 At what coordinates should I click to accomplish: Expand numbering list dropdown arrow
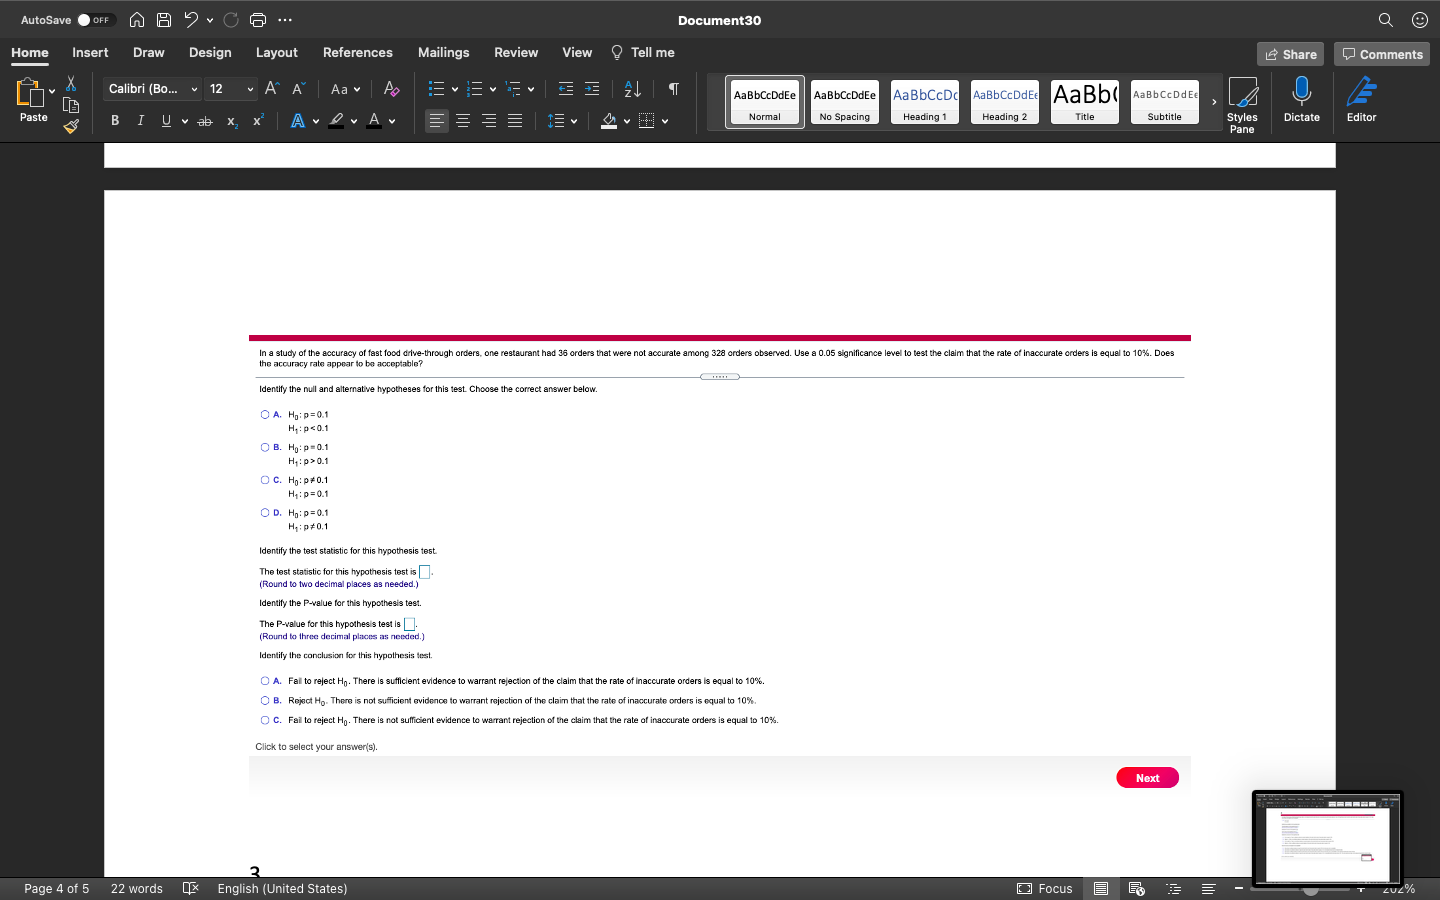493,90
